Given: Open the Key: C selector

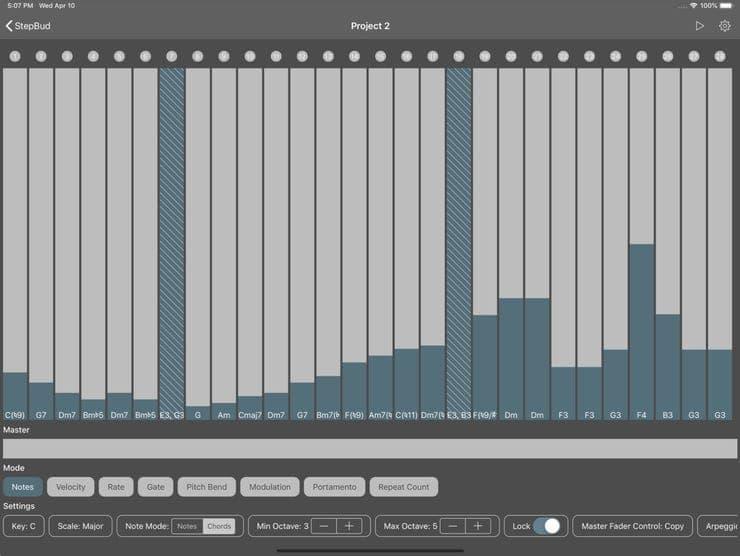Looking at the screenshot, I should (24, 526).
